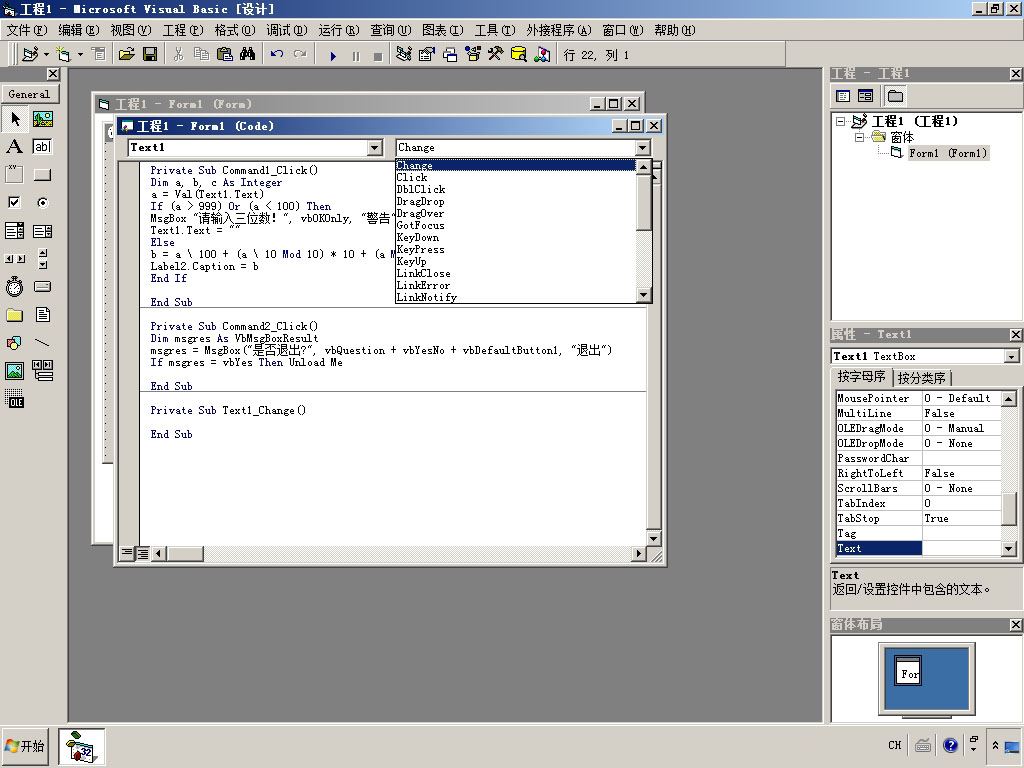The height and width of the screenshot is (768, 1024).
Task: Click View Object icon in project panel
Action: tap(865, 97)
